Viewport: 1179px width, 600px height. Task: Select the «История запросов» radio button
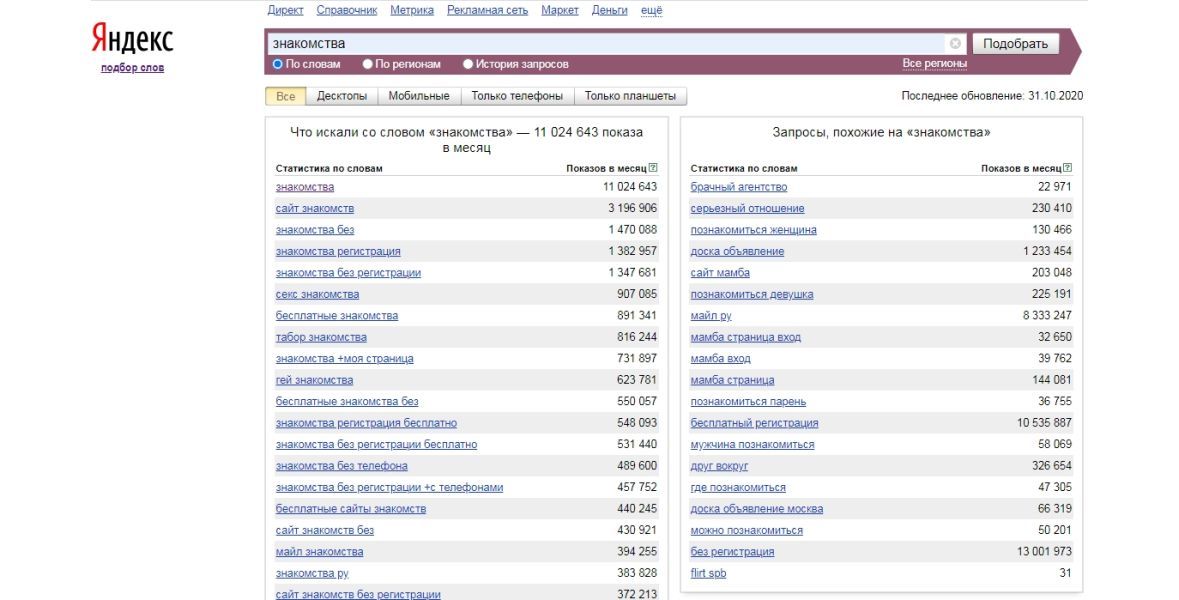(x=468, y=64)
